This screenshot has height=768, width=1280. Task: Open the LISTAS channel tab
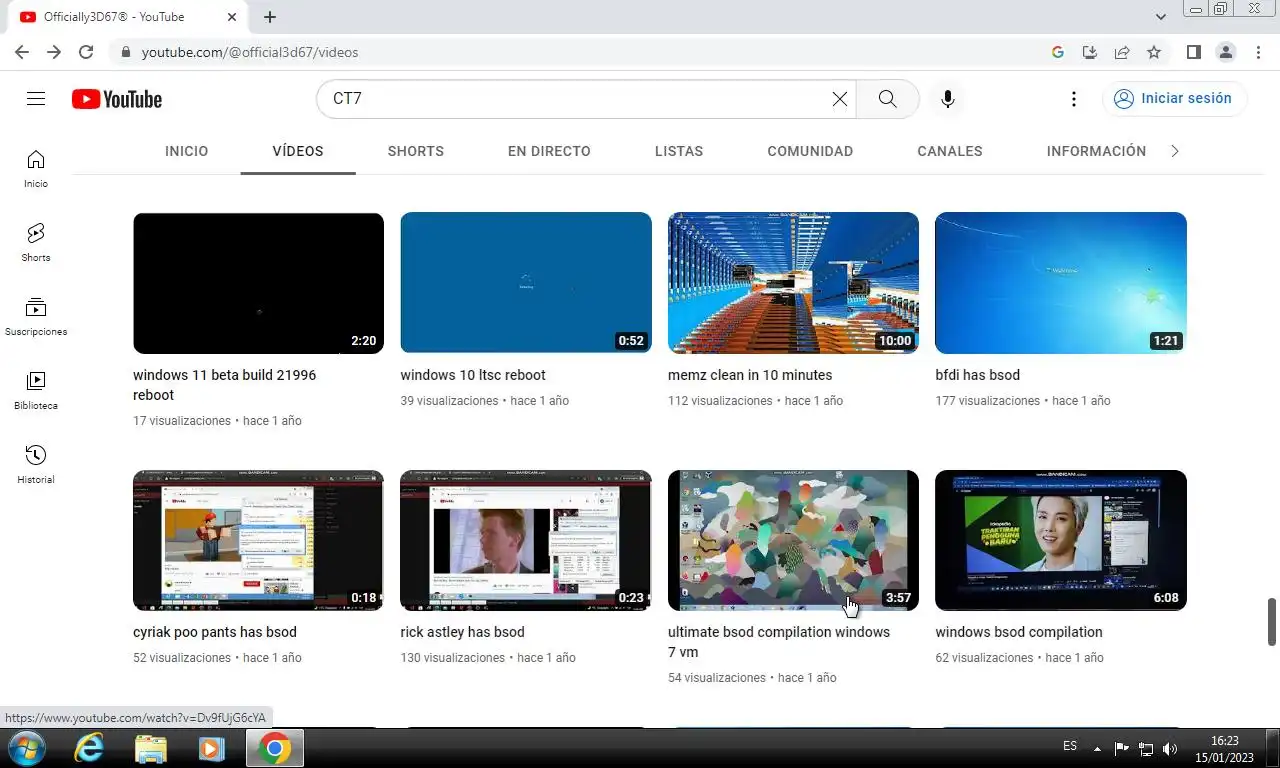(x=679, y=151)
